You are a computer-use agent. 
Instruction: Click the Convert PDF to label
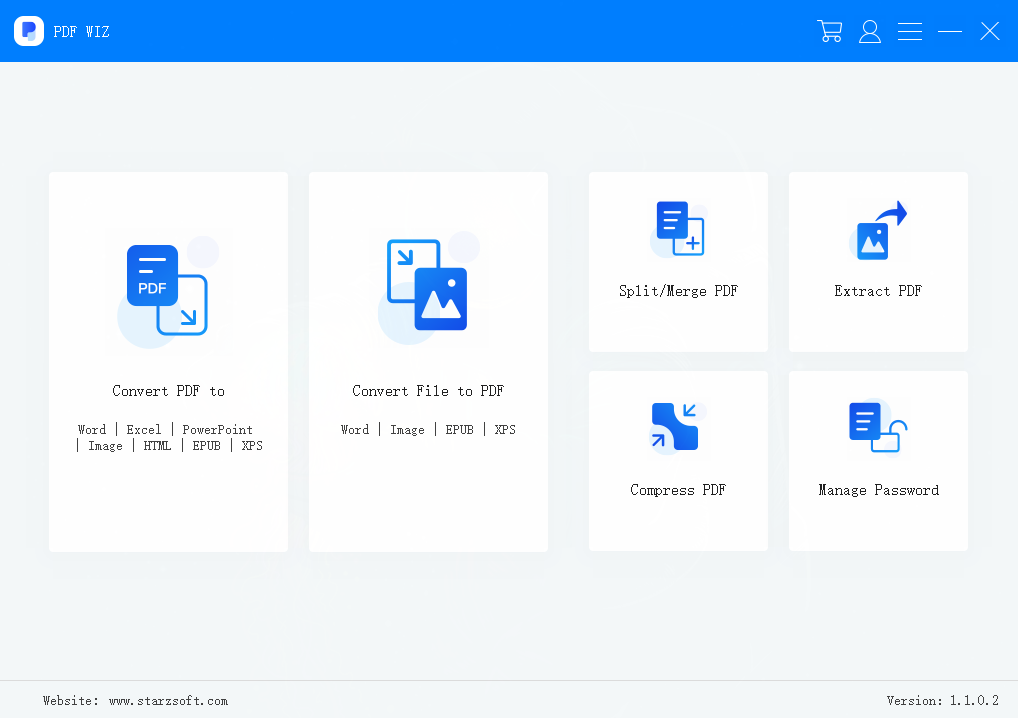168,391
